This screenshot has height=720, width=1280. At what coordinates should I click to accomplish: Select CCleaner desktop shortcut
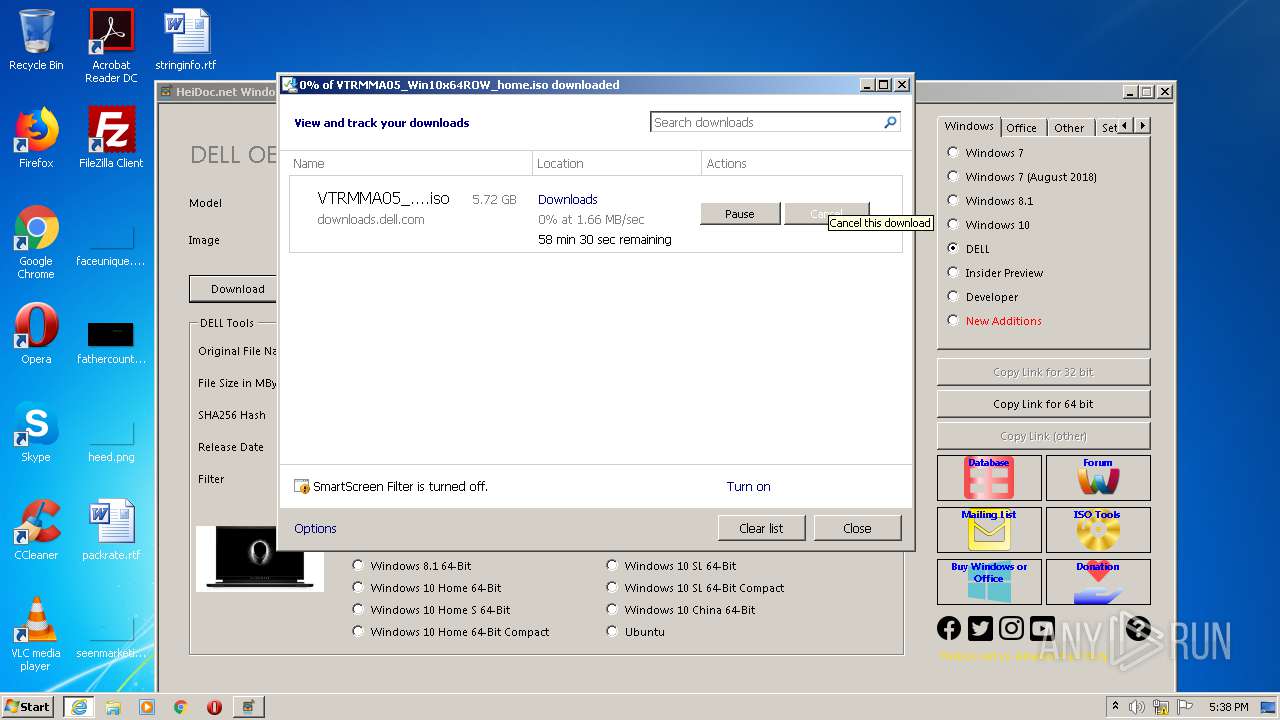(x=36, y=530)
